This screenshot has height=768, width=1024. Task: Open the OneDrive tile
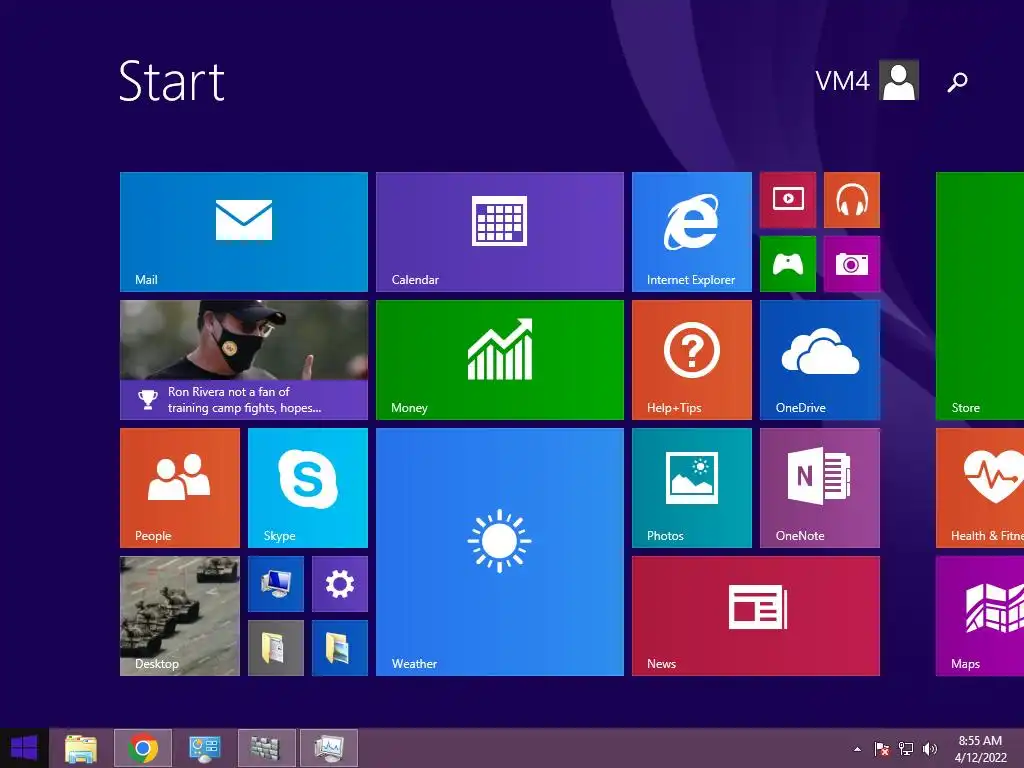point(820,360)
